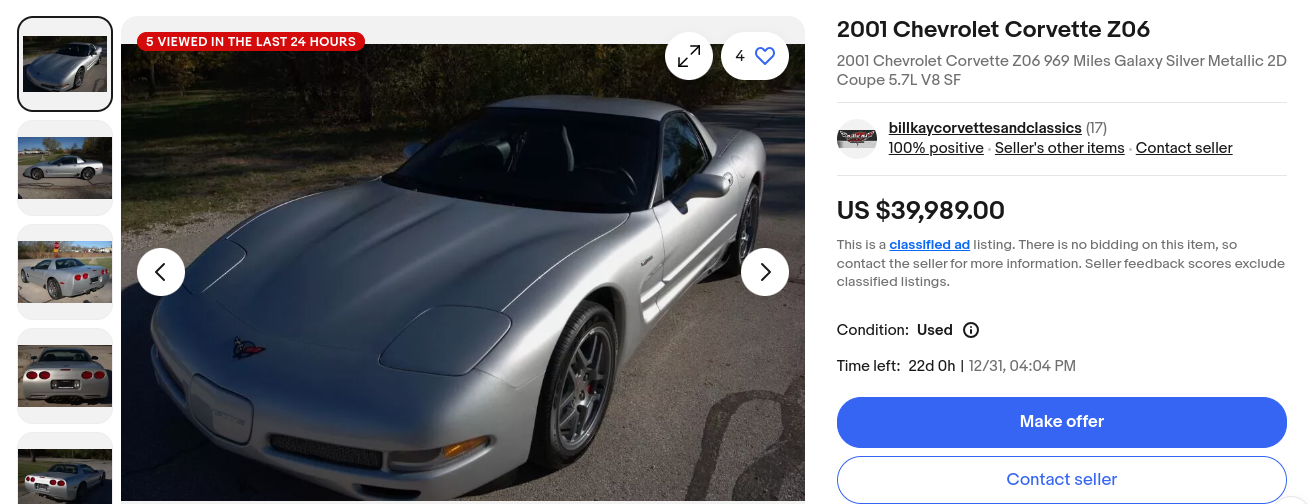Click the seller's avatar logo
Viewport: 1309px width, 504px height.
[x=857, y=139]
